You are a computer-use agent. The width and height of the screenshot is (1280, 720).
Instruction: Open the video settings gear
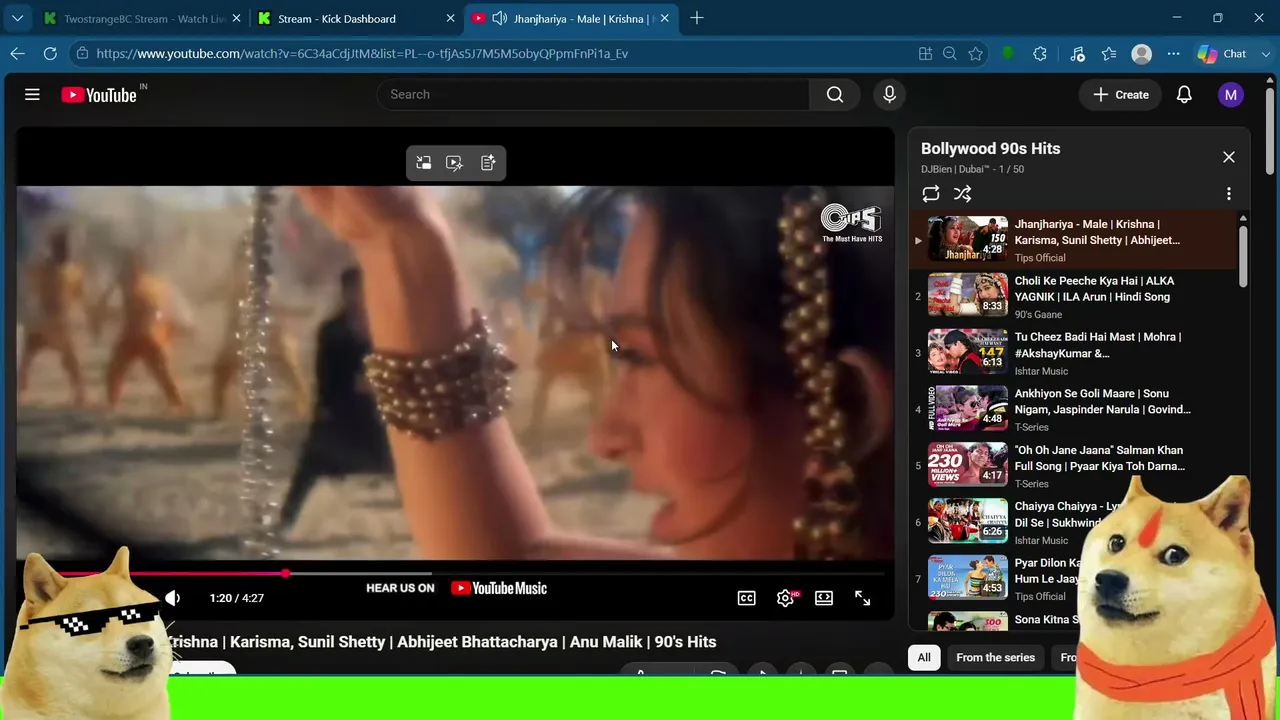pos(786,598)
